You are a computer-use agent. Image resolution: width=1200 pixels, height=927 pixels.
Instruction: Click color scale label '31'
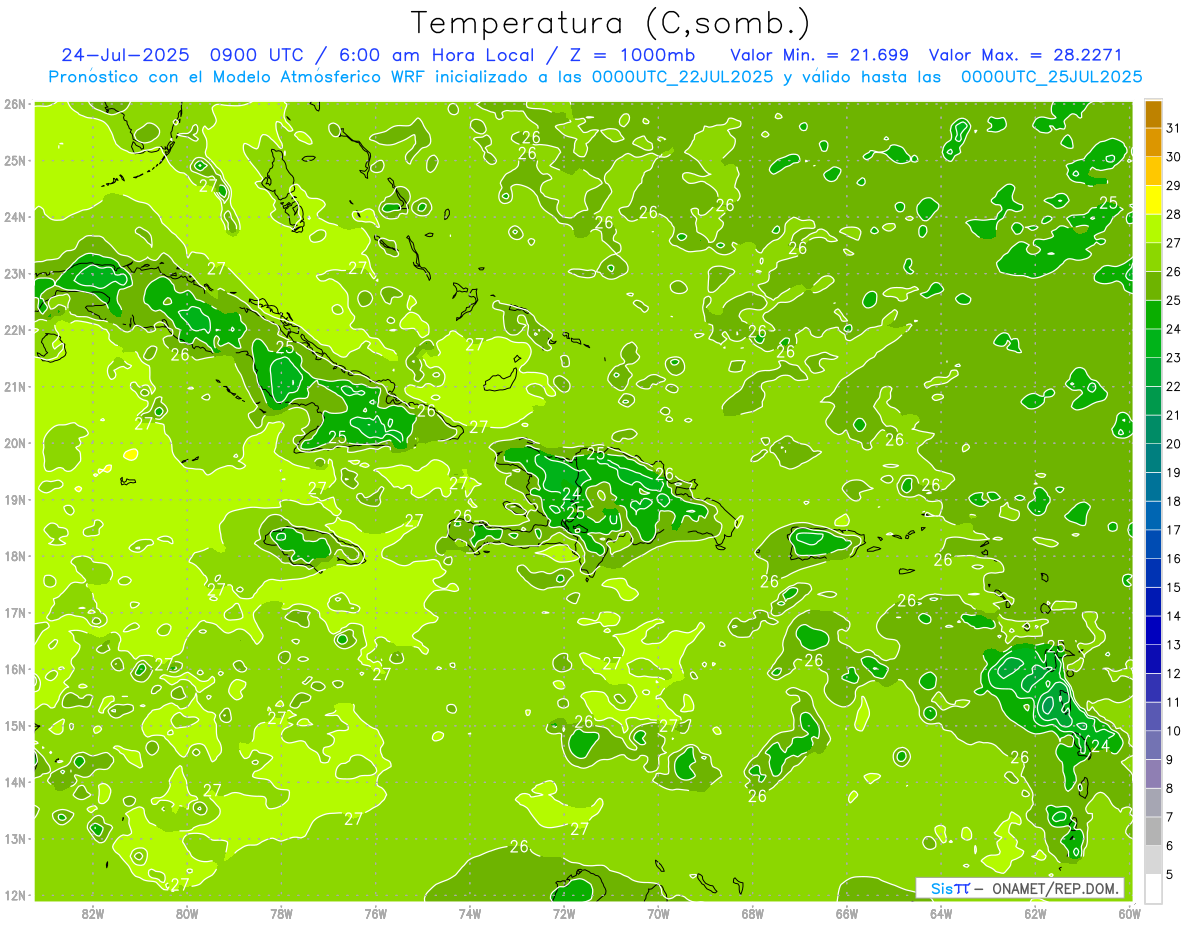pyautogui.click(x=1174, y=128)
